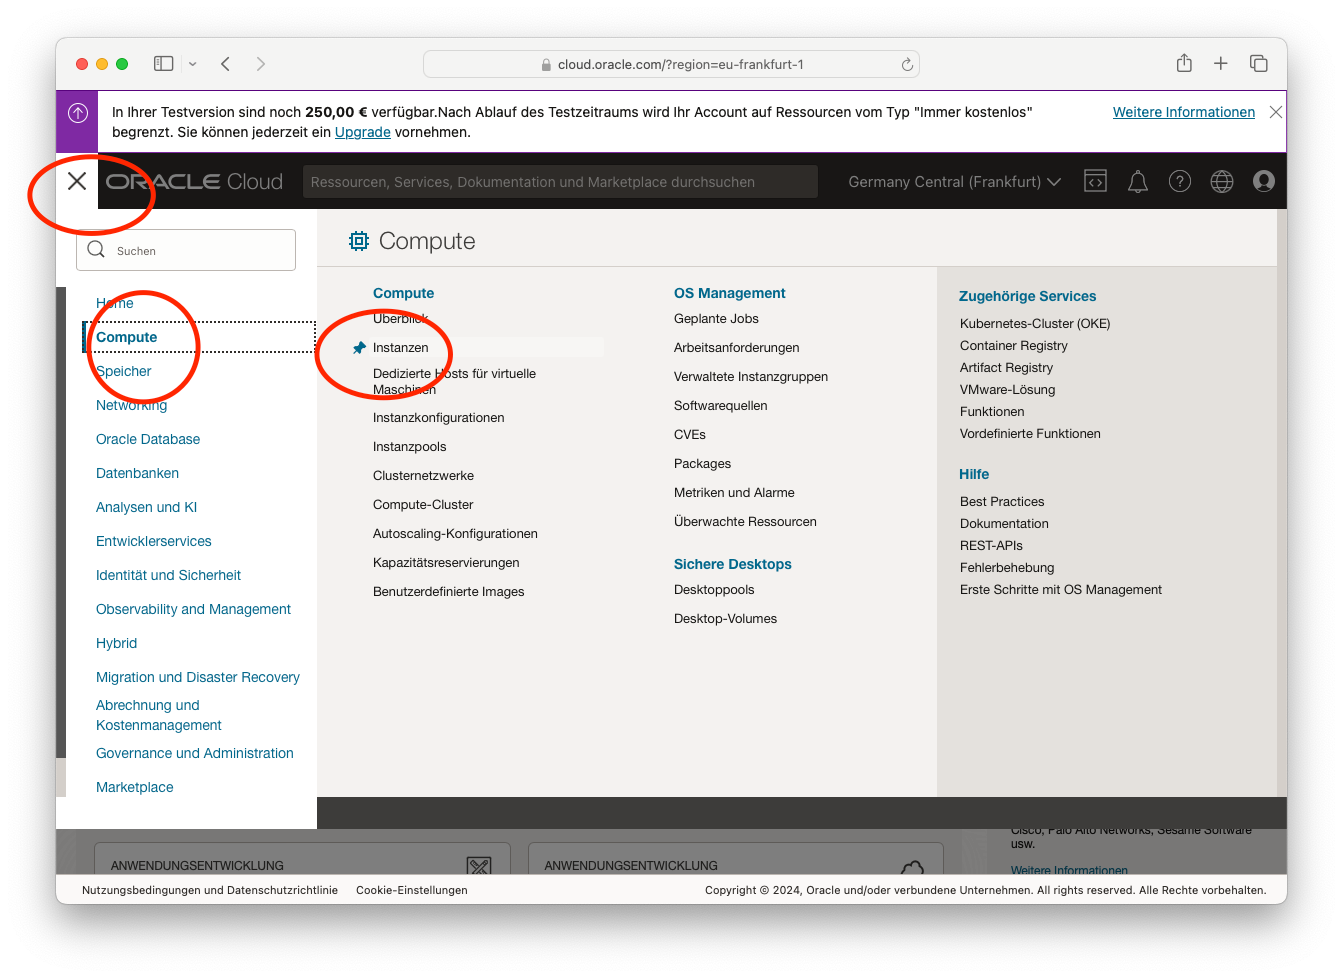This screenshot has width=1343, height=978.
Task: Select Oracle Database in the navigation menu
Action: 148,439
